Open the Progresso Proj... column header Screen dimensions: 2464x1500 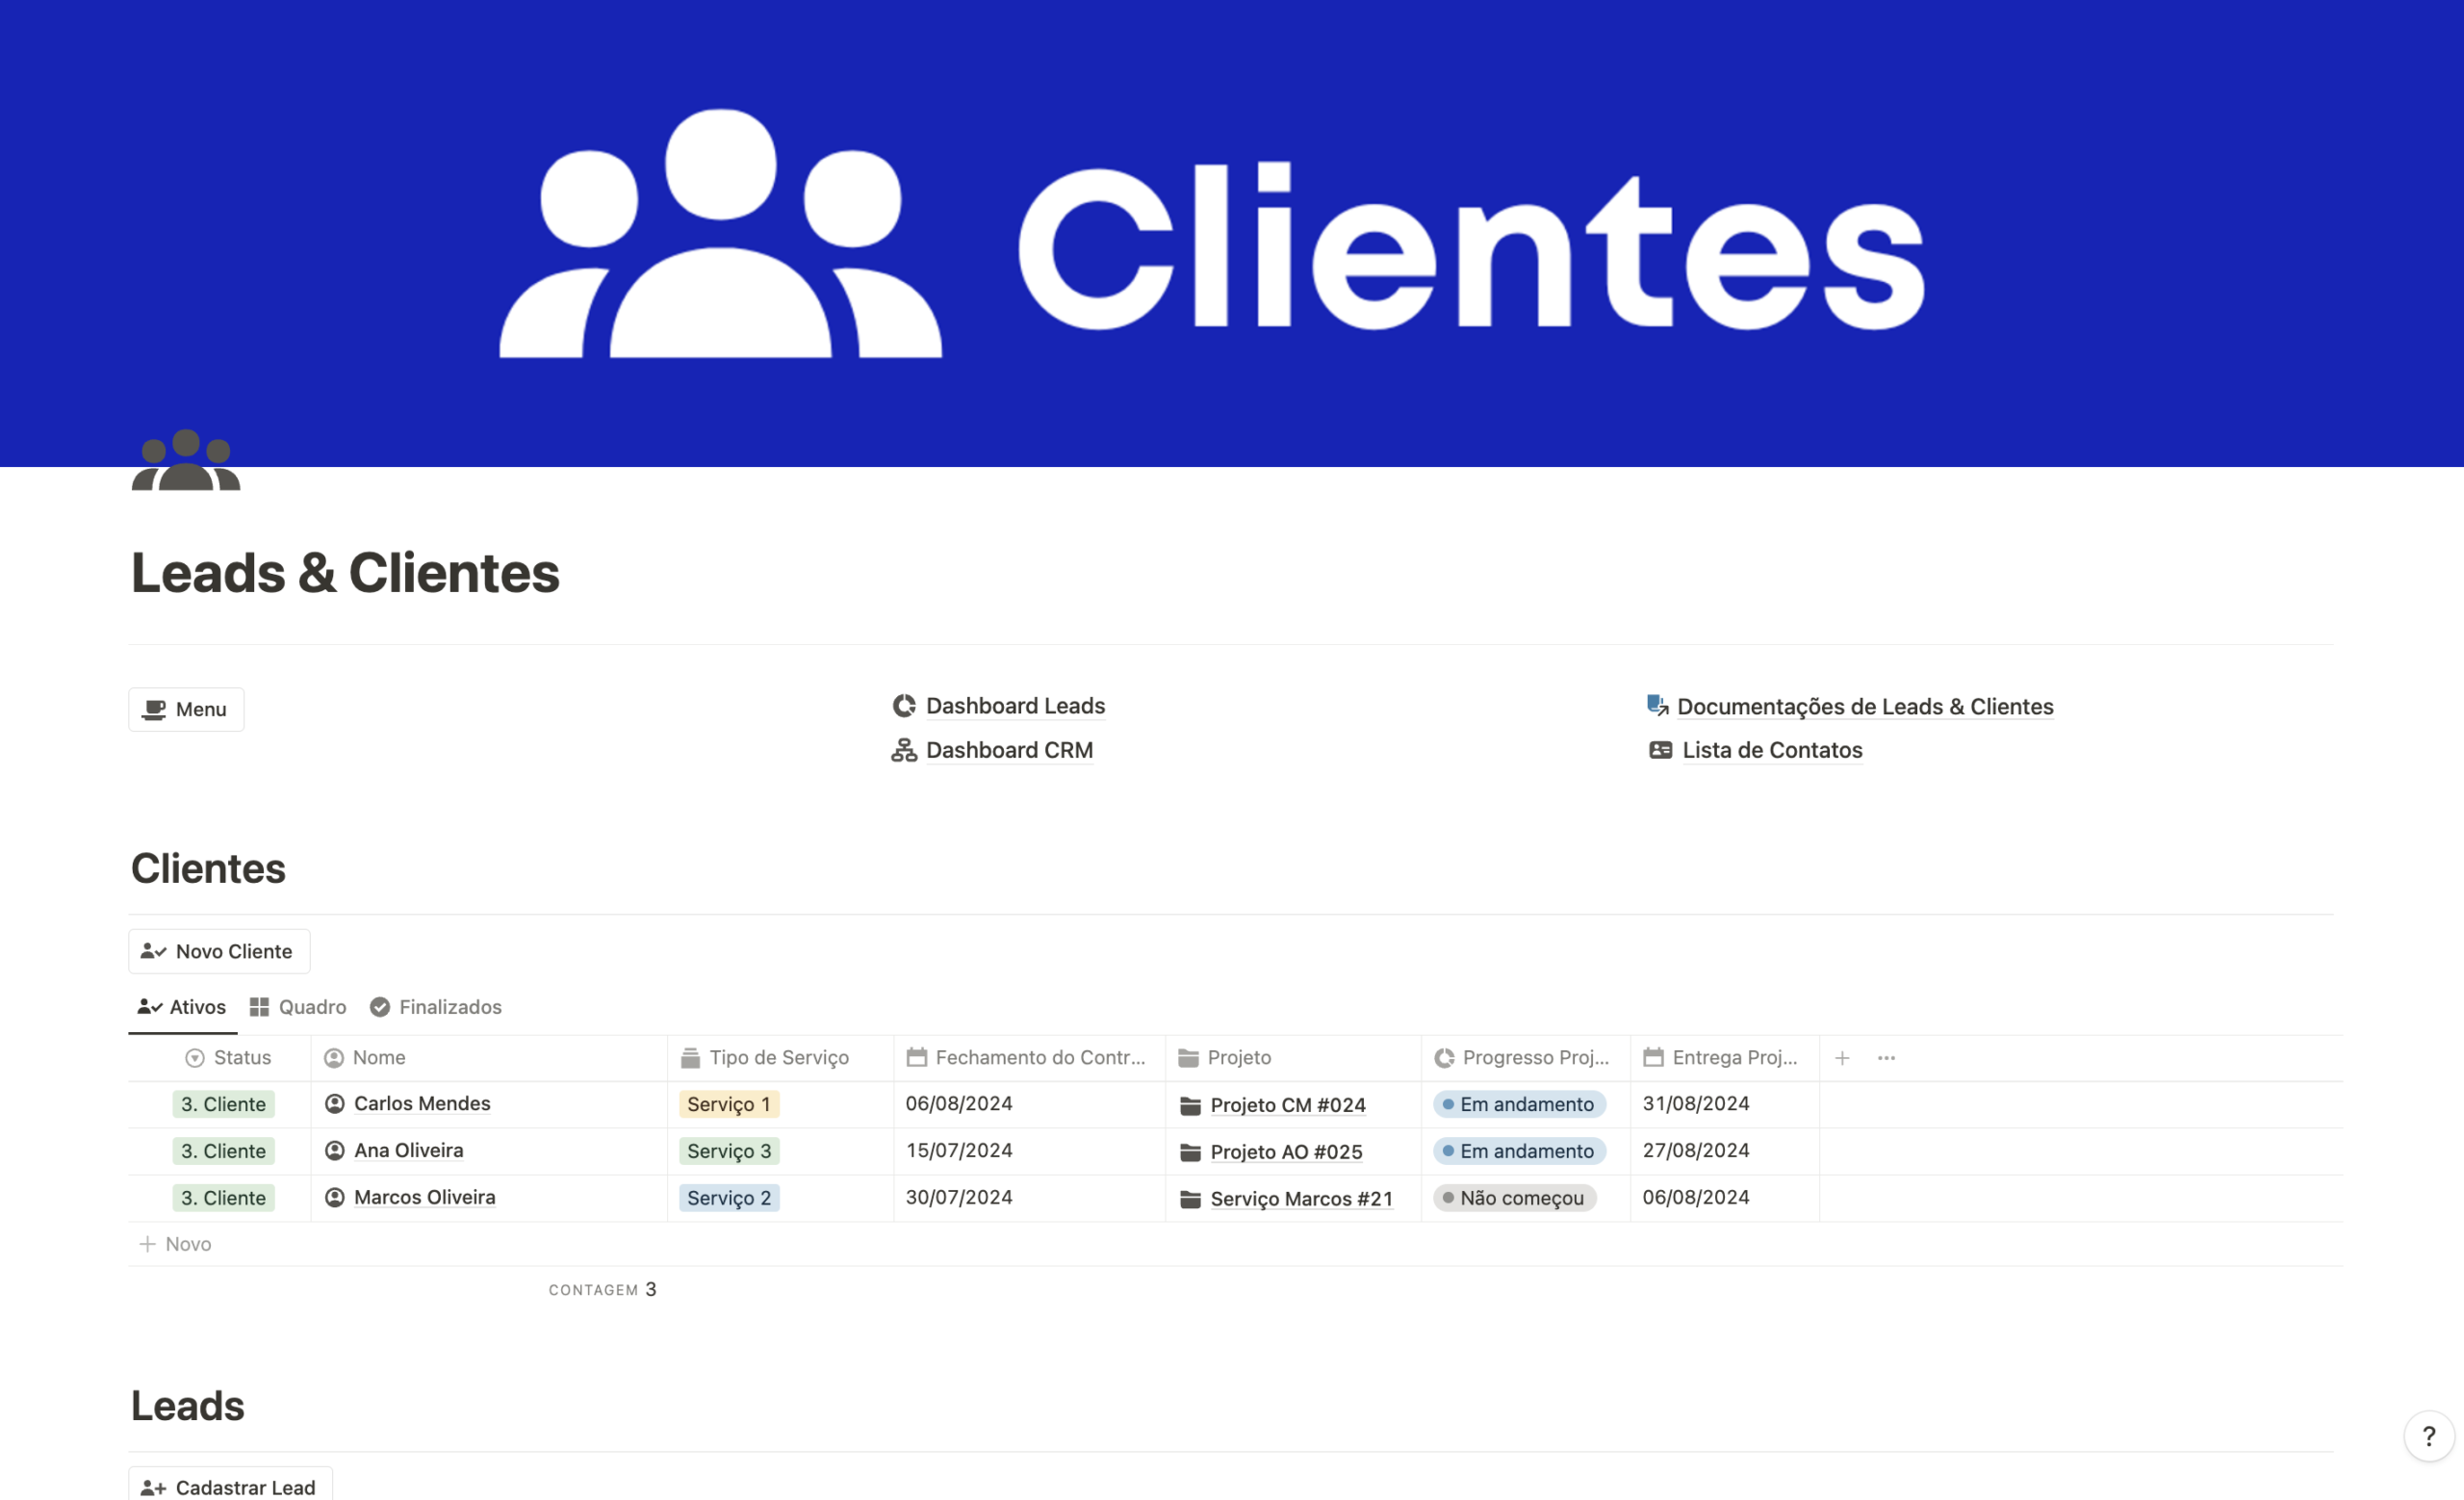pyautogui.click(x=1525, y=1058)
